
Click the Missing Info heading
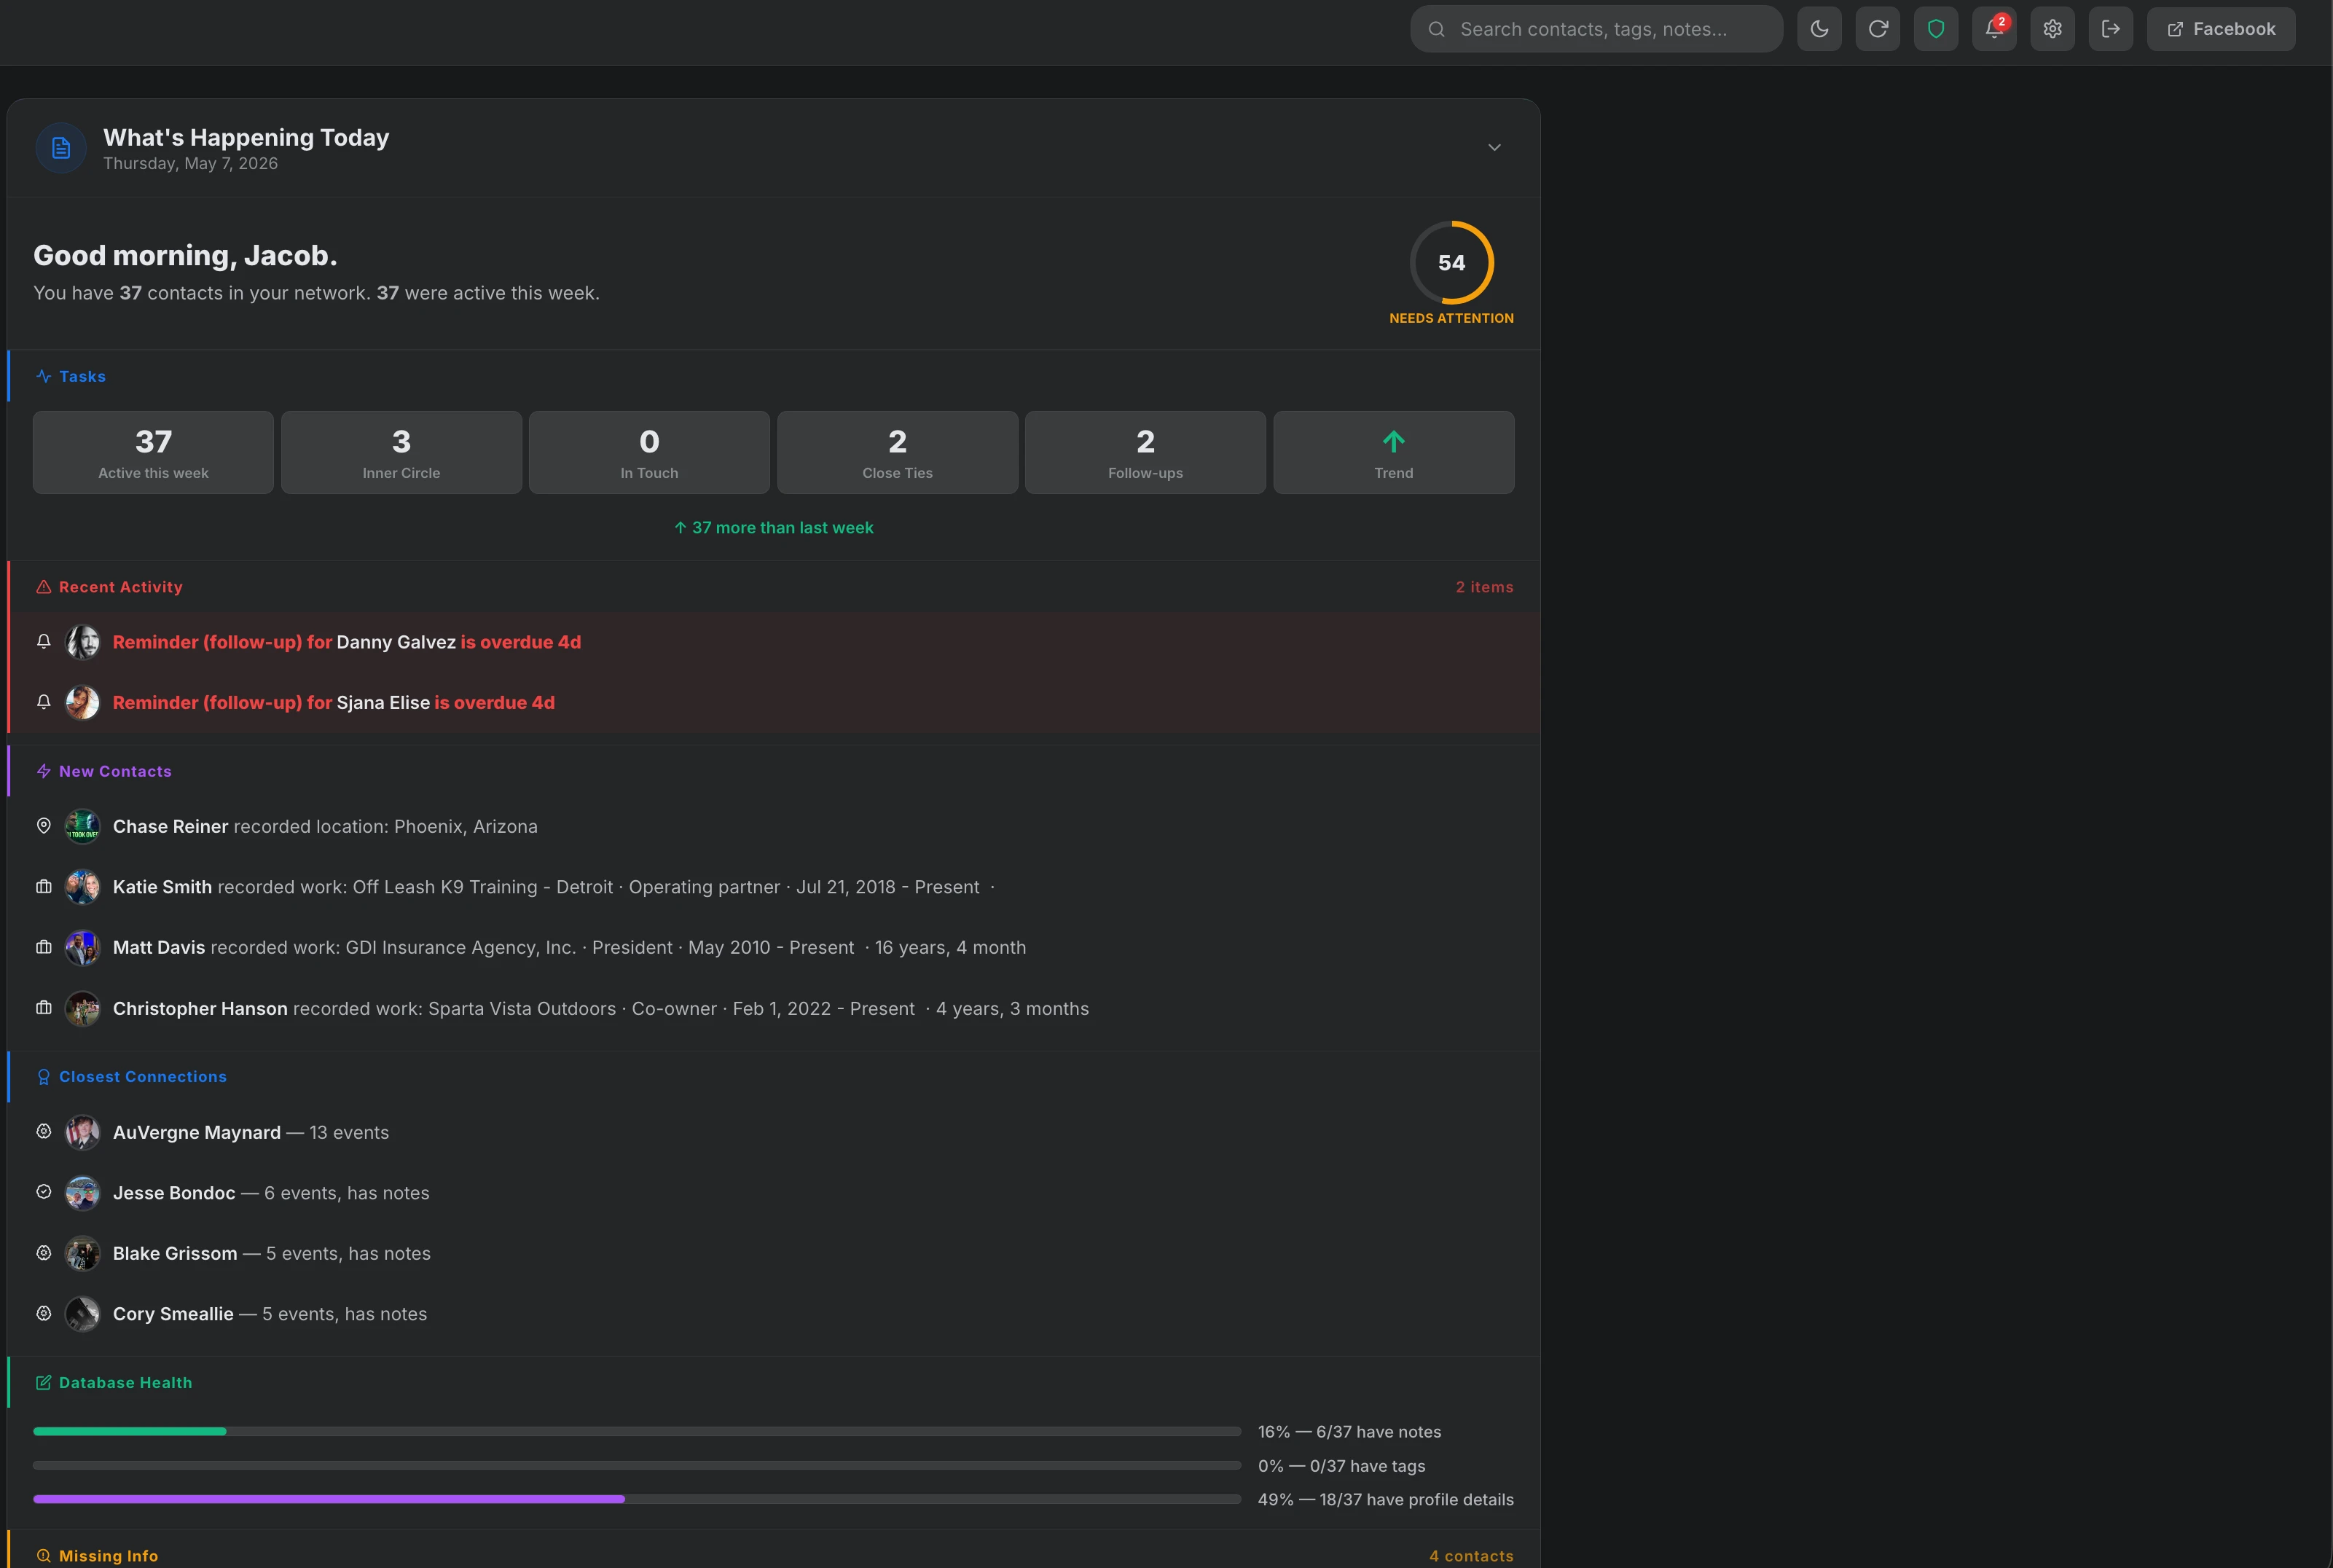[x=108, y=1556]
